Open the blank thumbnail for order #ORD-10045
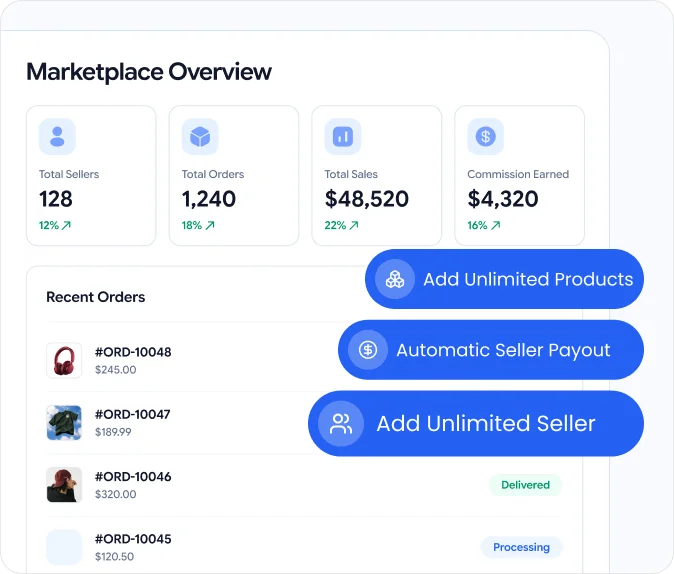Viewport: 674px width, 574px height. [64, 547]
